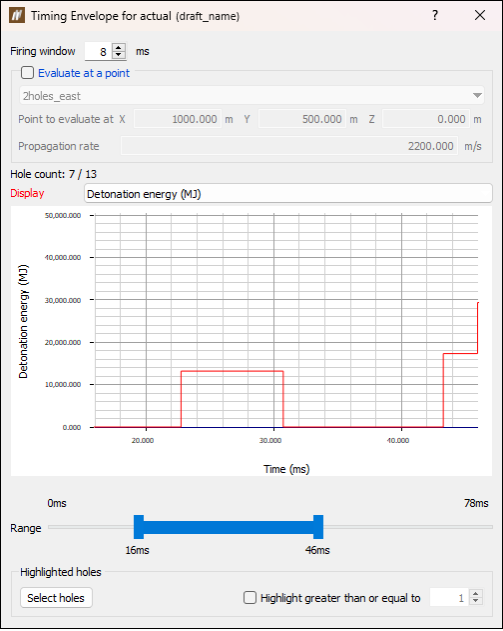Click the X coordinate field 1000.000
Viewport: 503px width, 631px height.
[x=177, y=119]
